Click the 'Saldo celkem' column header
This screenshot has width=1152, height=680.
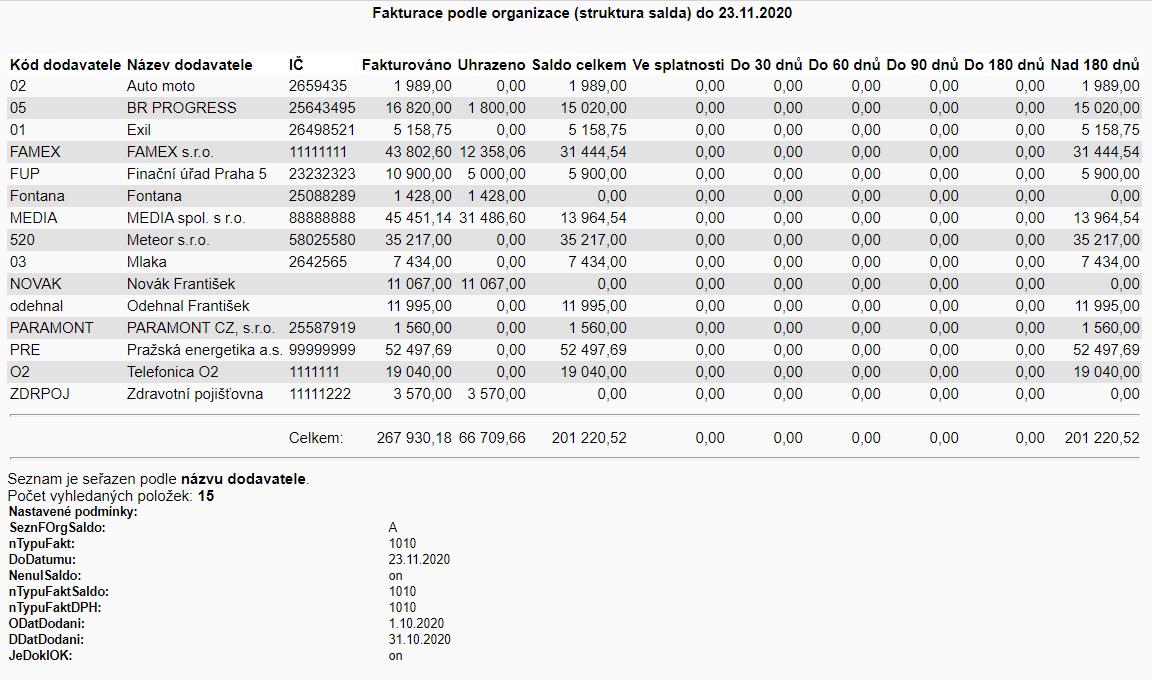tap(579, 64)
